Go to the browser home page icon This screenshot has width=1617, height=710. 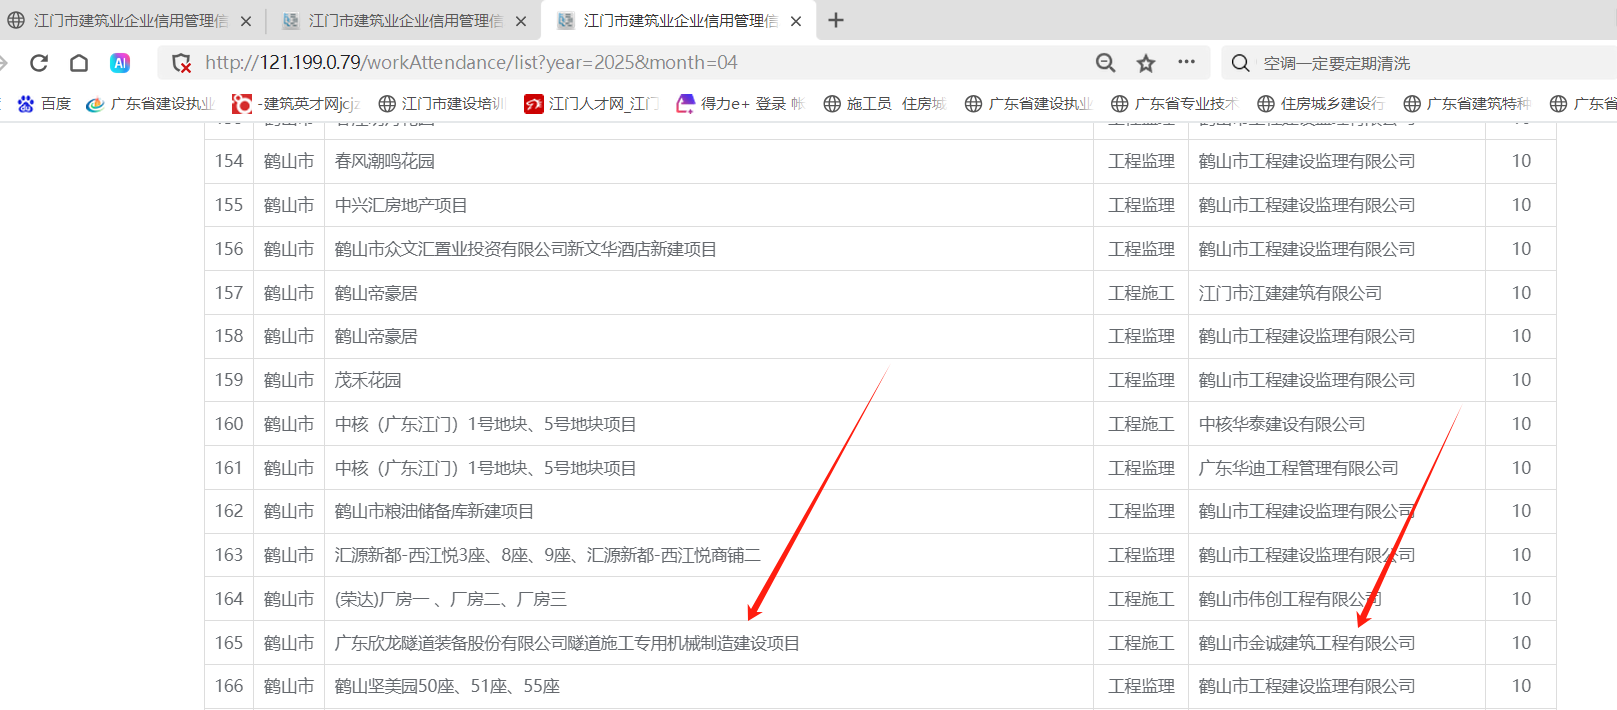pyautogui.click(x=79, y=63)
